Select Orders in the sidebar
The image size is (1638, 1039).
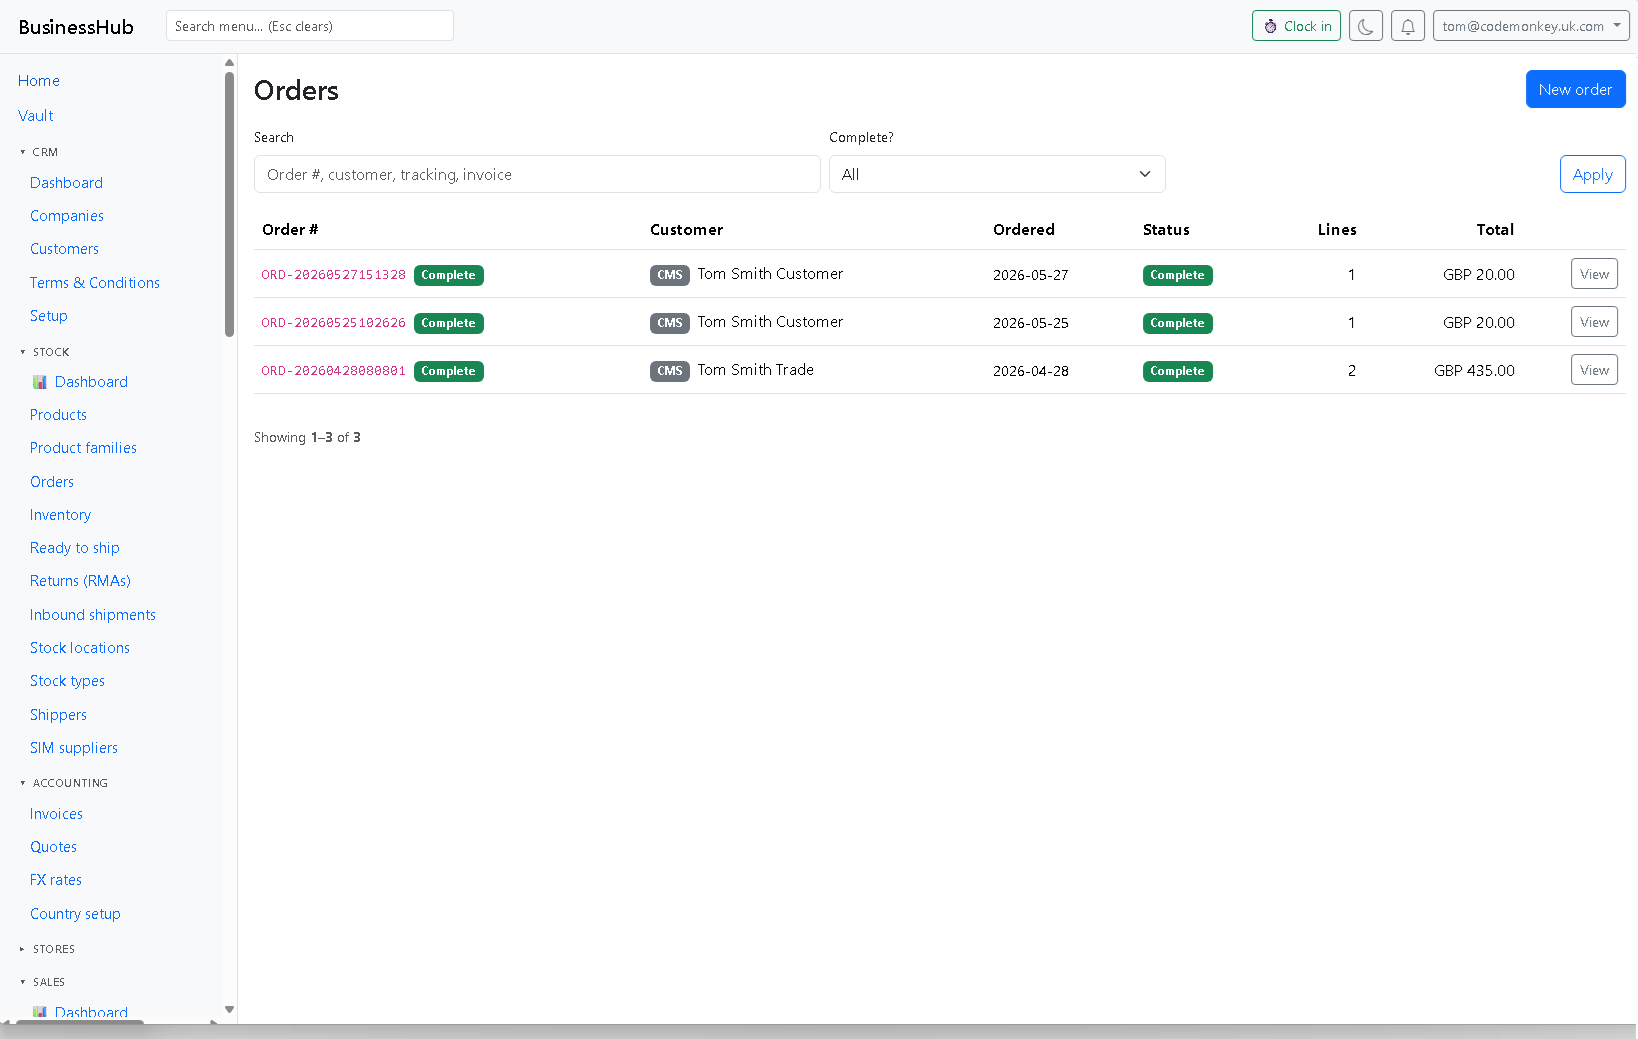click(x=52, y=482)
